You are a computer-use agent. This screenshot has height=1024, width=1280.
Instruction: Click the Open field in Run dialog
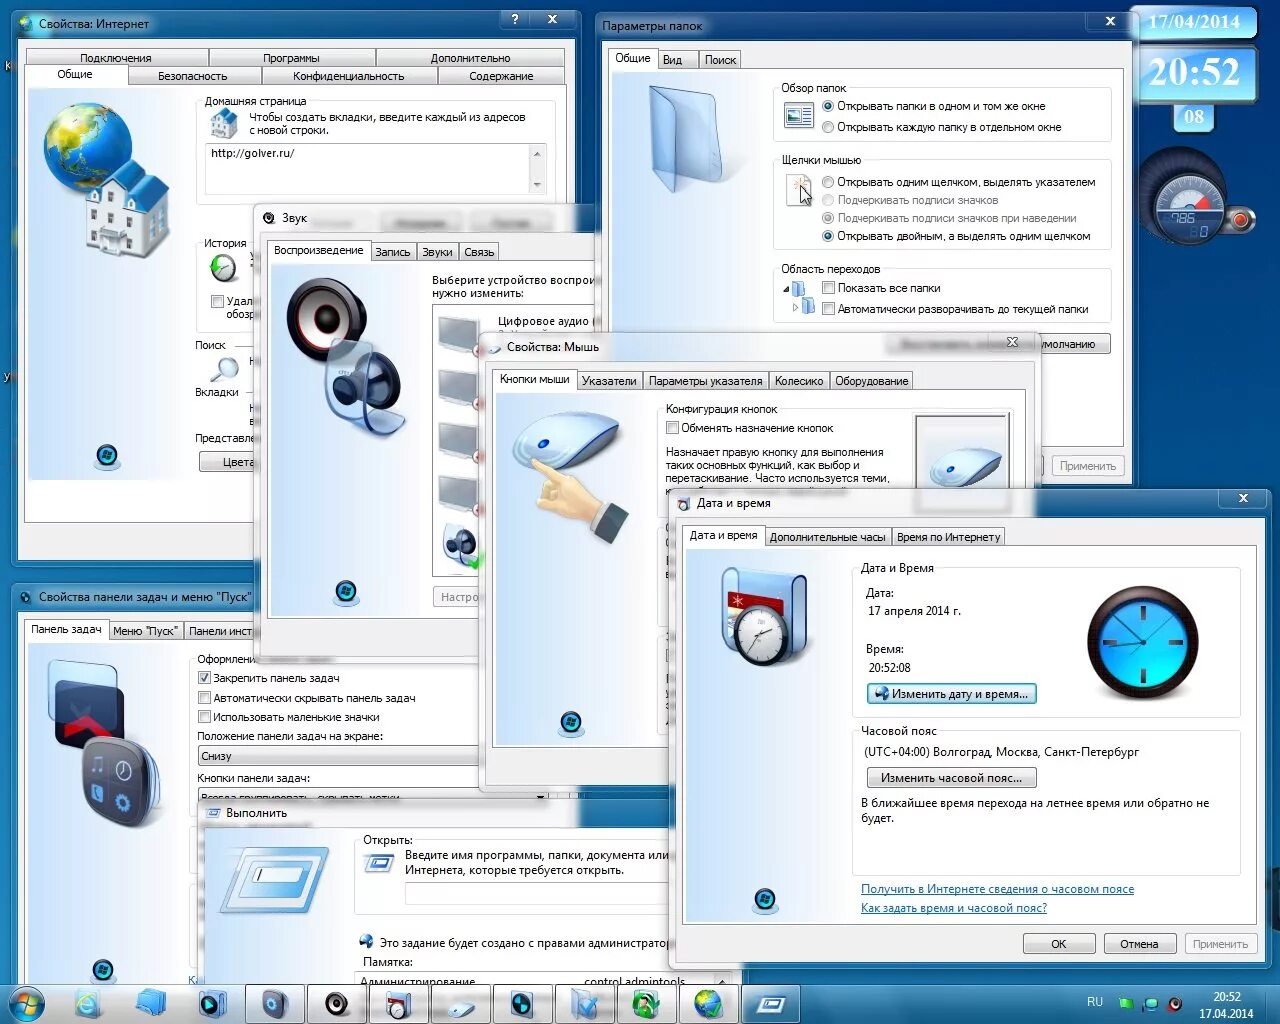coord(535,895)
